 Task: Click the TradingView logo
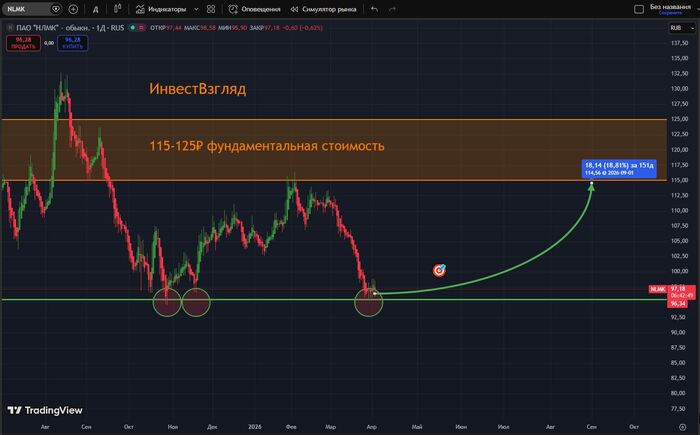pos(45,410)
